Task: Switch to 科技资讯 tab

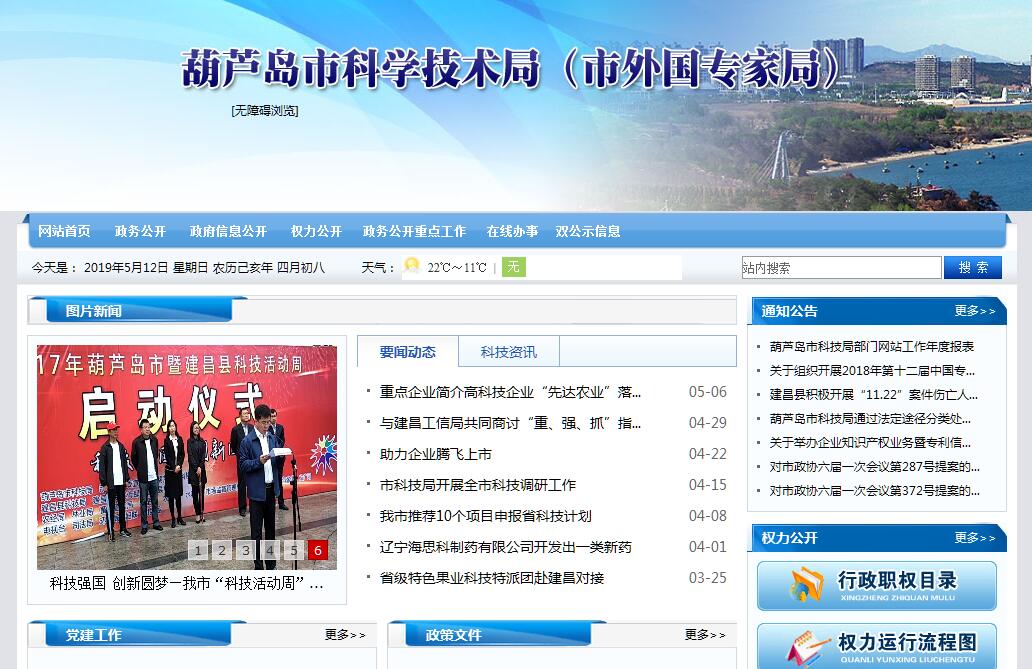Action: 509,352
